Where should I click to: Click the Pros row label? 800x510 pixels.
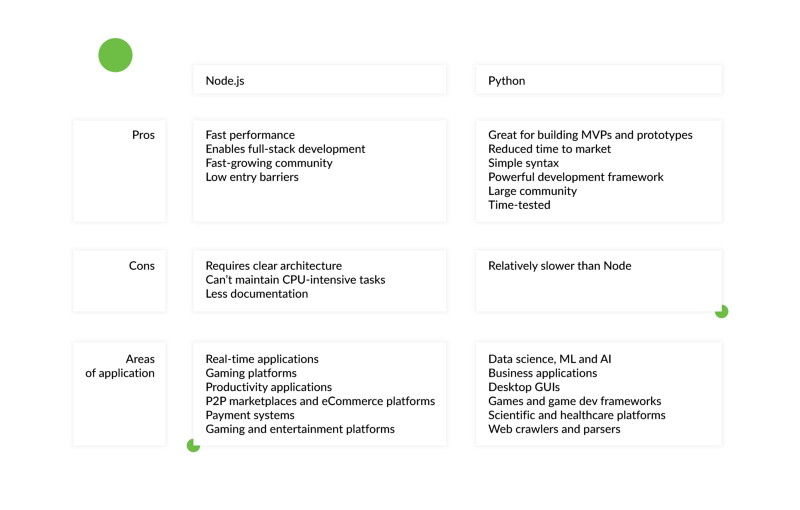(x=143, y=135)
